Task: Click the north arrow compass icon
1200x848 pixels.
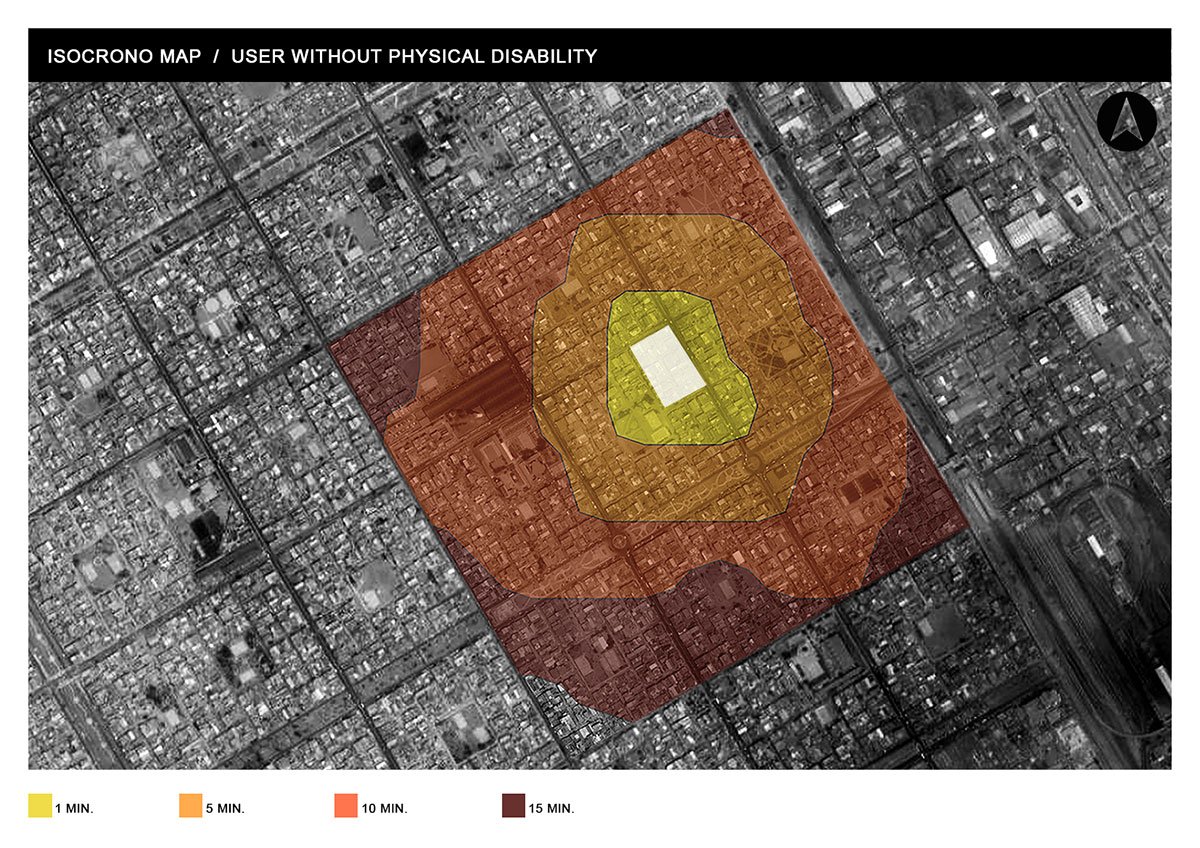Action: [x=1127, y=122]
